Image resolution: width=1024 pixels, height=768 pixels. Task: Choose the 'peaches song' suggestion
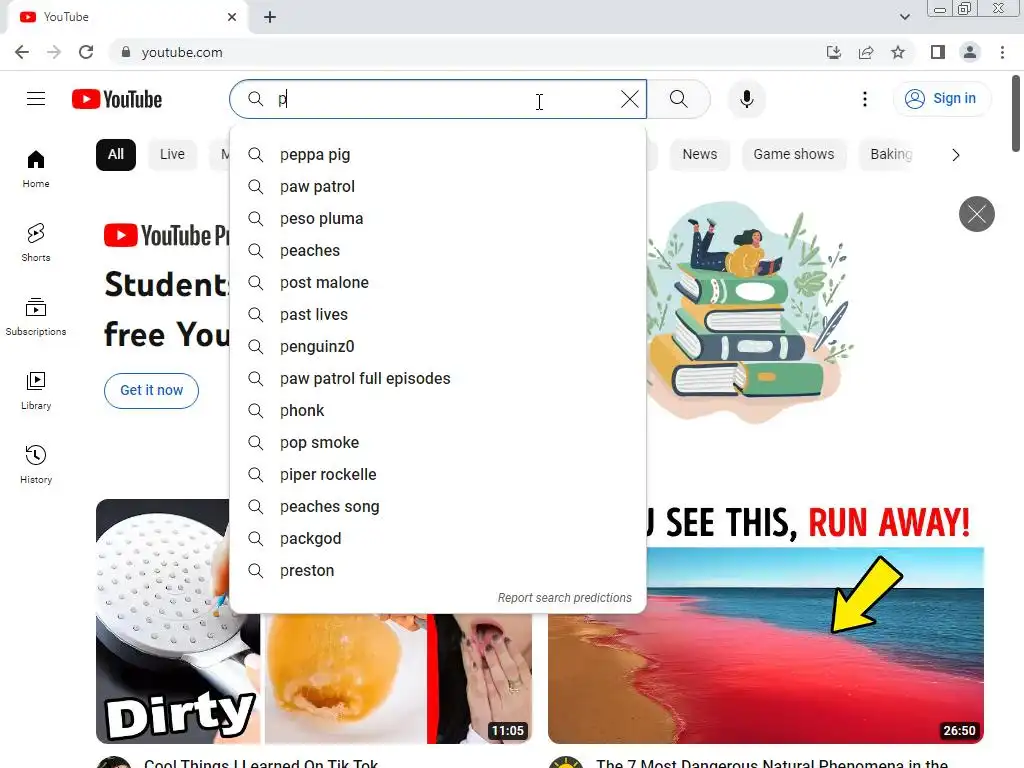pos(438,507)
